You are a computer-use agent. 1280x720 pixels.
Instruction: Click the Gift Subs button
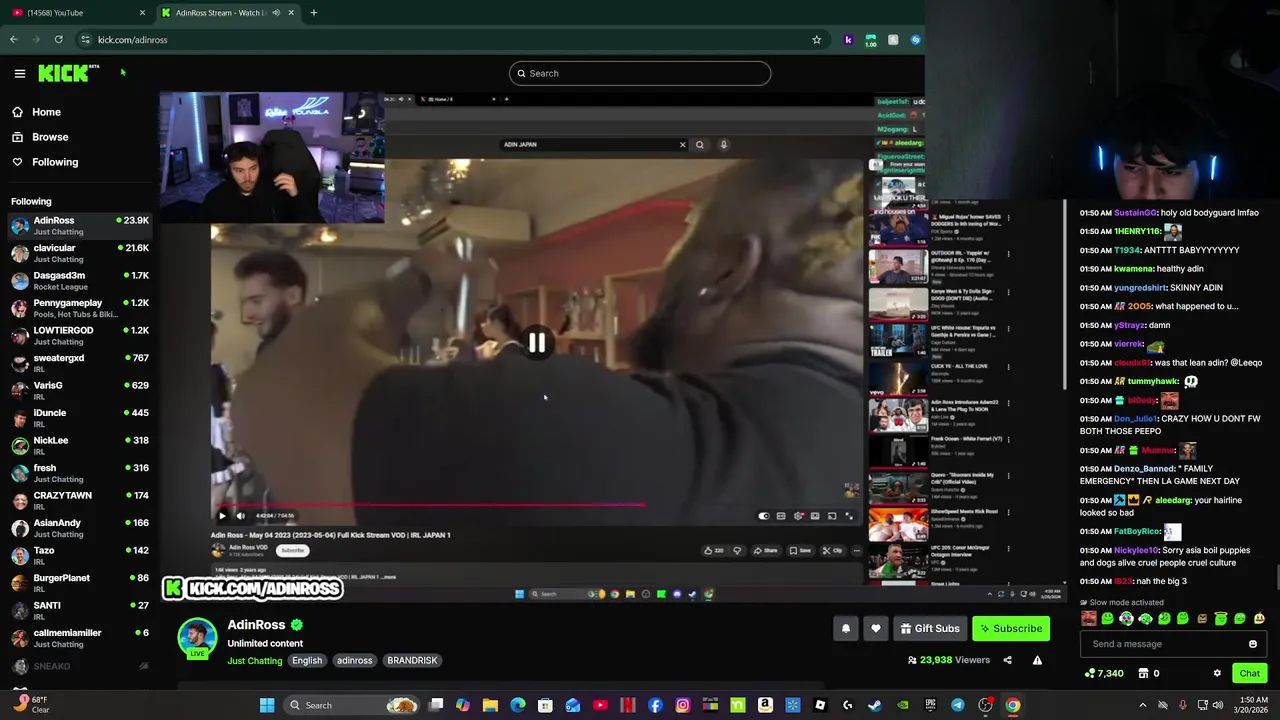[x=930, y=629]
